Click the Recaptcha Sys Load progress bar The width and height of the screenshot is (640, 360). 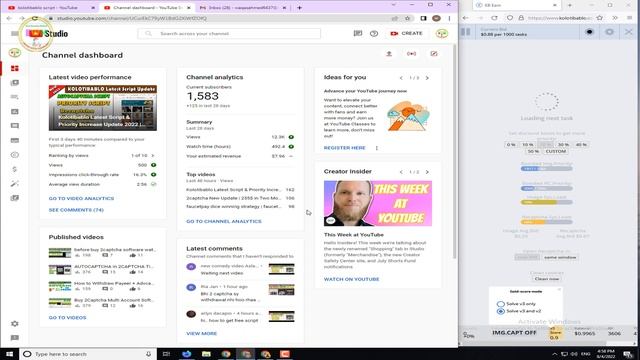pyautogui.click(x=546, y=222)
